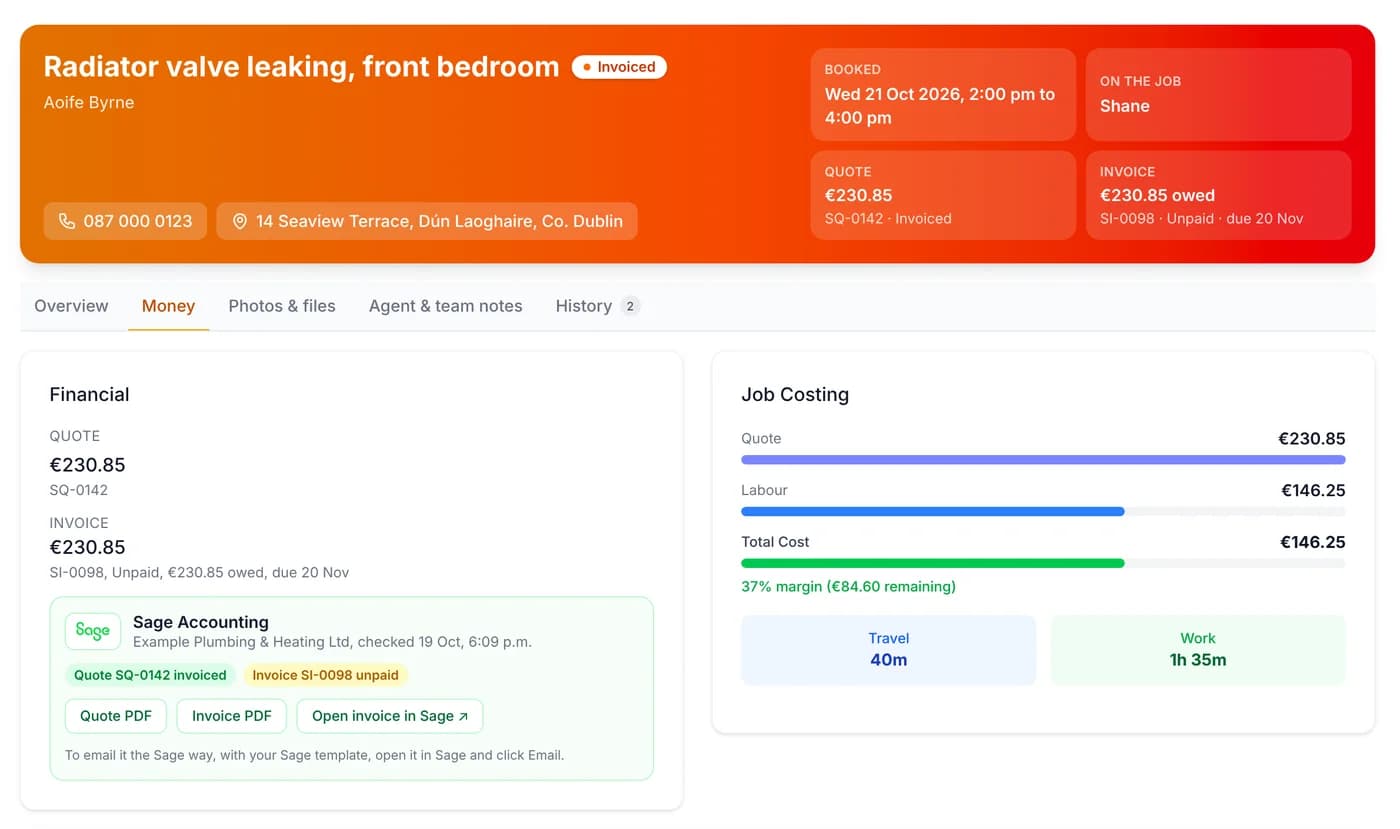Click "Example Plumbing & Heating Ltd" checked line
Image resolution: width=1400 pixels, height=829 pixels.
[x=332, y=642]
